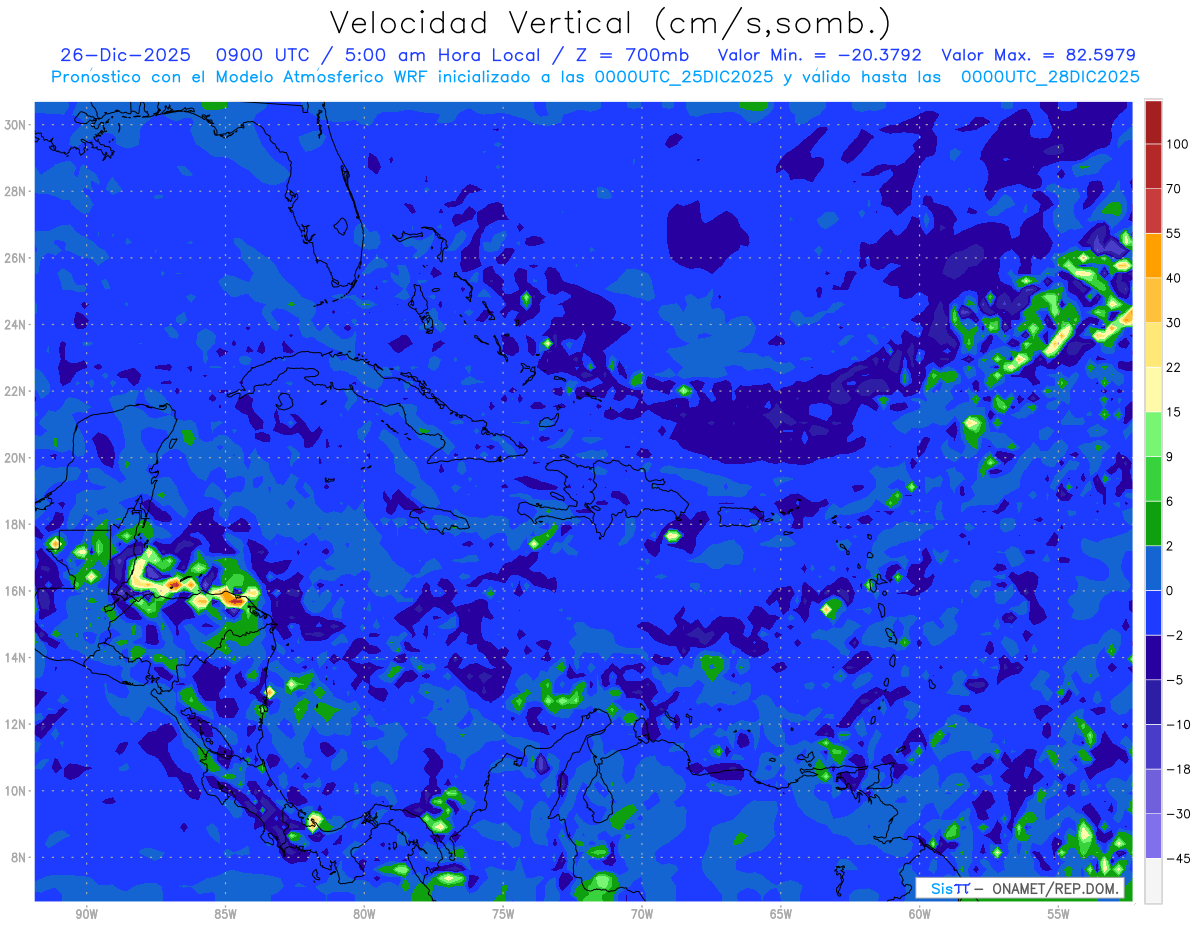Image resolution: width=1200 pixels, height=927 pixels.
Task: Select the 'Z = 700mb' level label
Action: pos(632,55)
